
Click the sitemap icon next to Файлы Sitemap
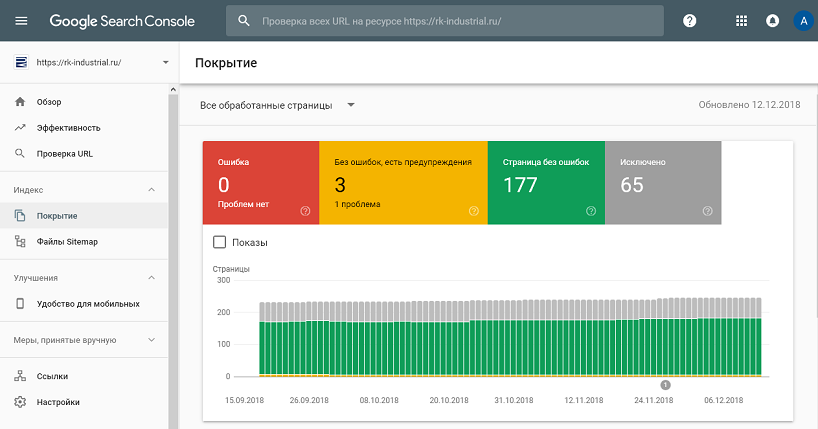point(20,241)
